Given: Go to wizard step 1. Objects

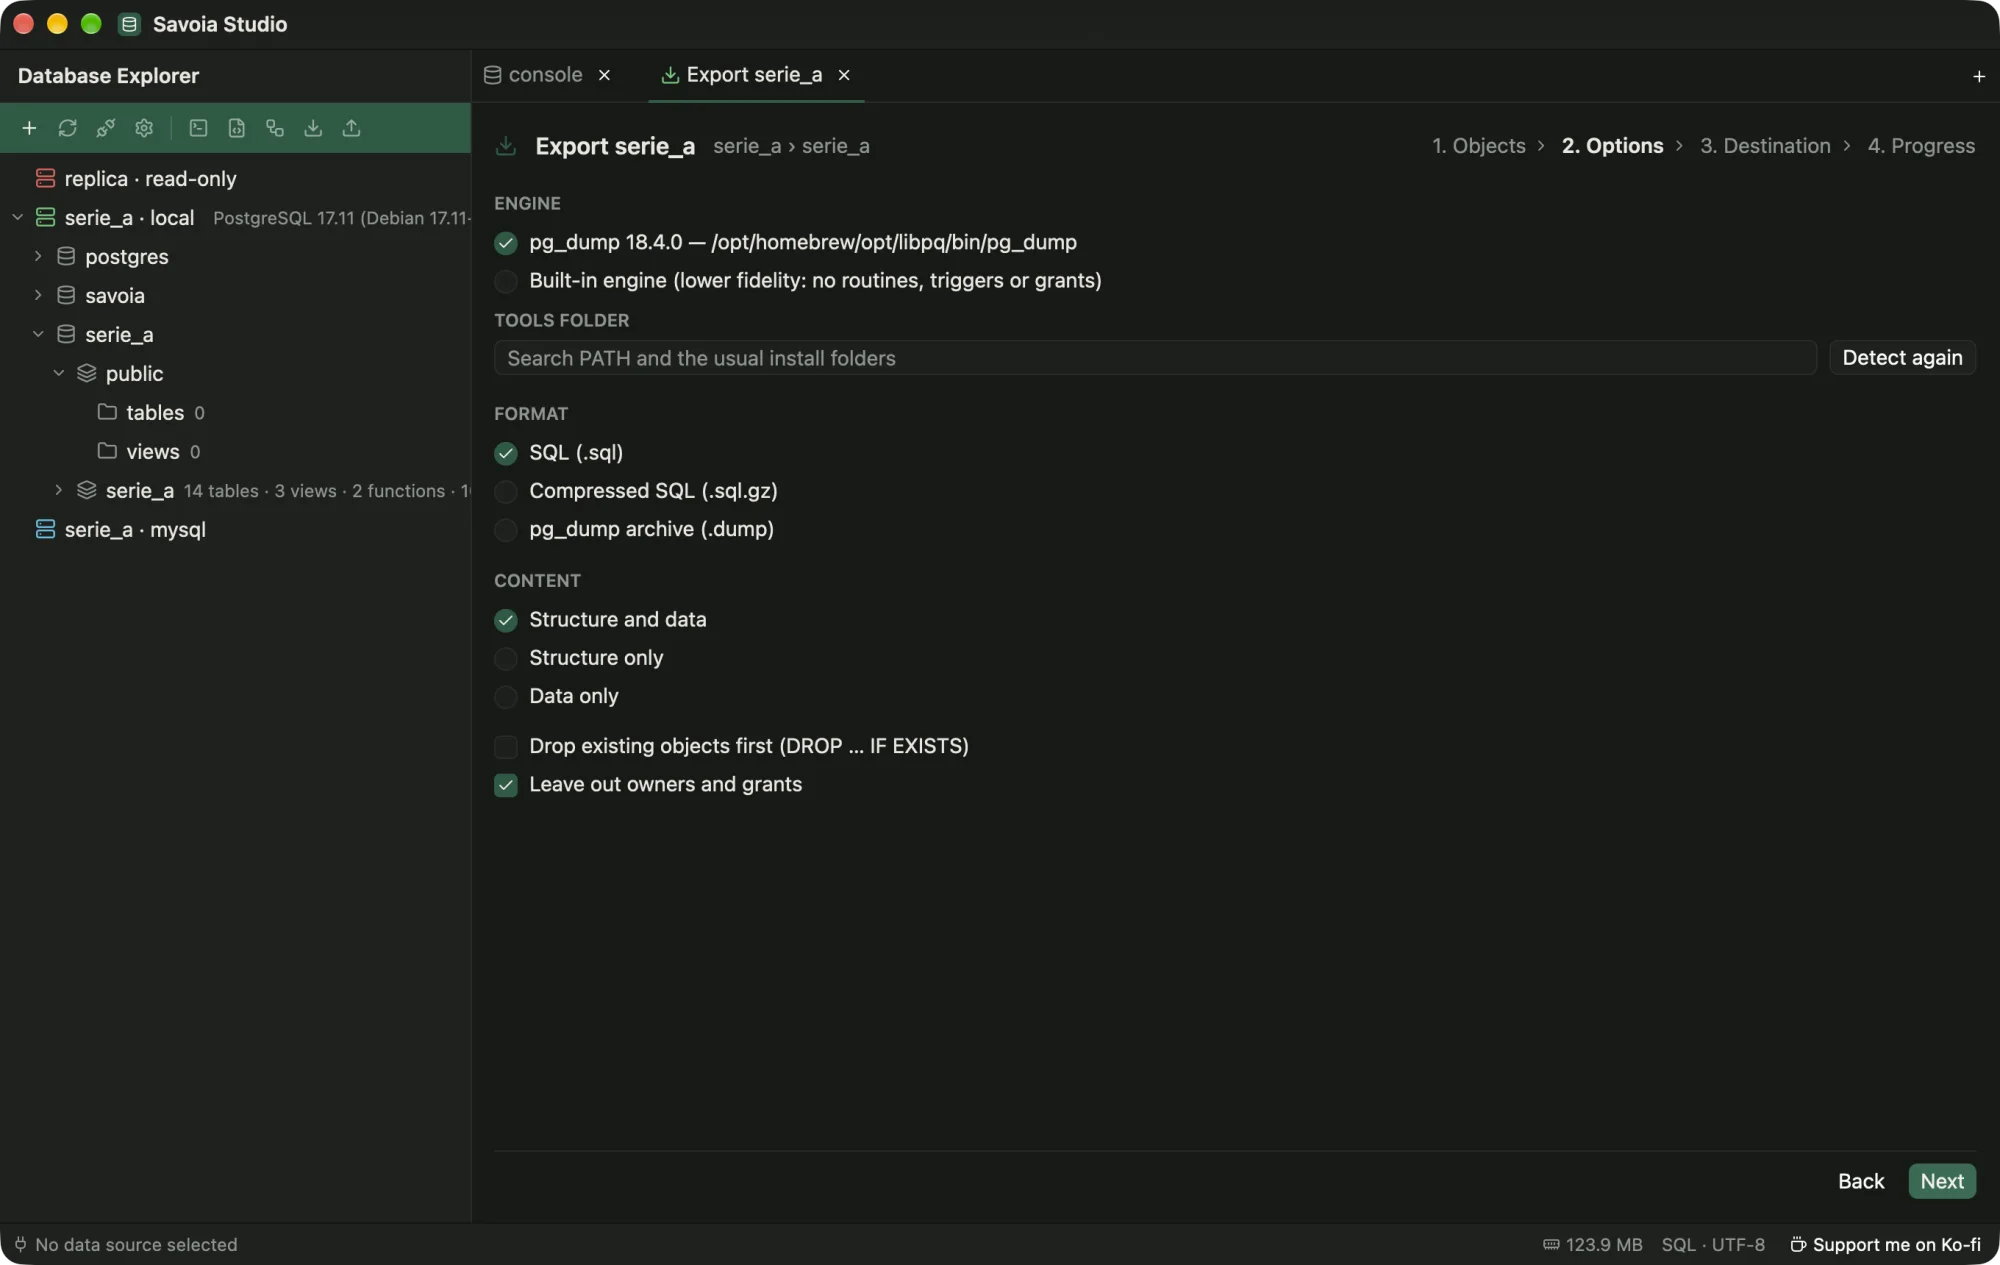Looking at the screenshot, I should click(x=1479, y=146).
